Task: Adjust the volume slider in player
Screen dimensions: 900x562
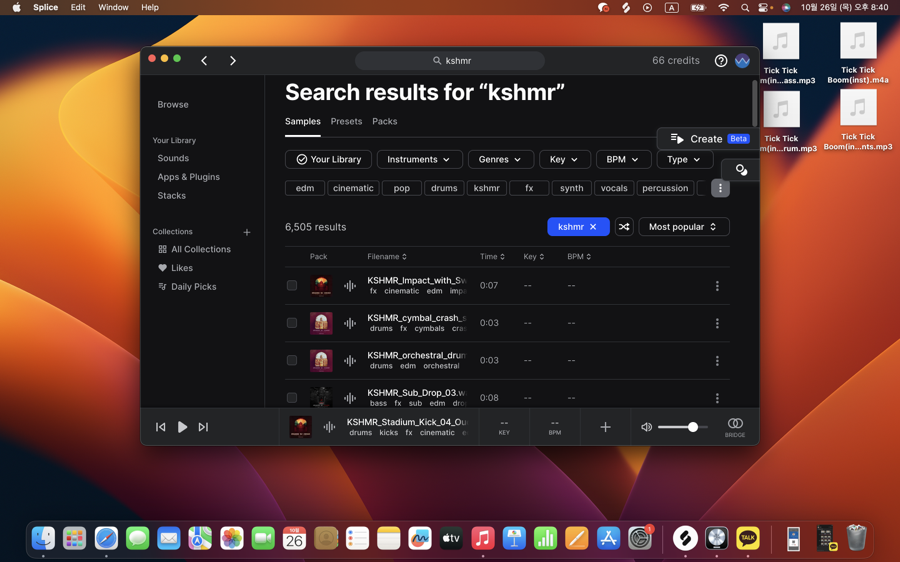Action: click(x=683, y=427)
